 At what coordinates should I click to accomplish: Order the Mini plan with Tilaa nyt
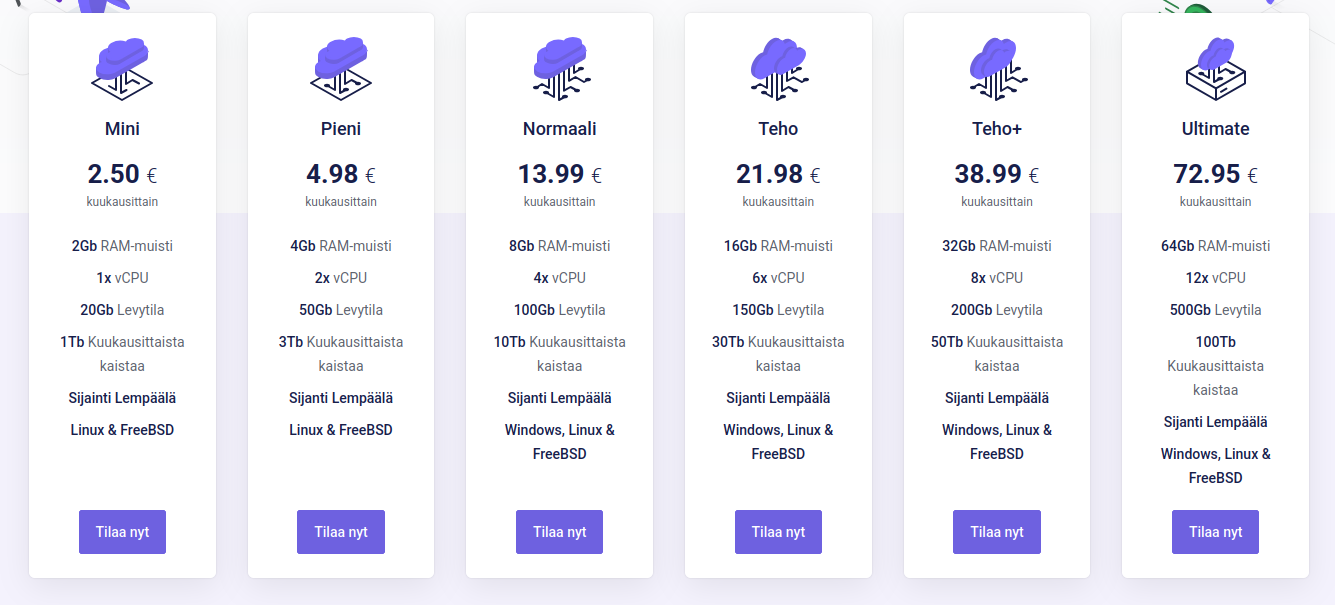click(x=122, y=532)
